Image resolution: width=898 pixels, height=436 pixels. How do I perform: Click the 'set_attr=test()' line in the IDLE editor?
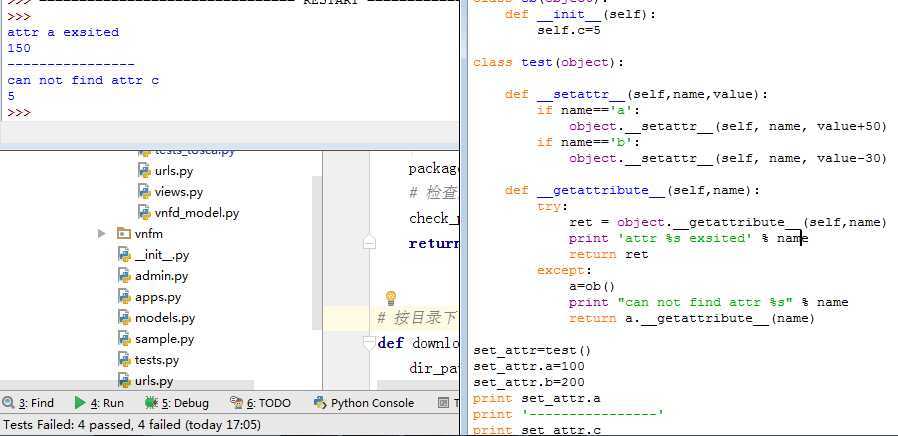[x=531, y=350]
